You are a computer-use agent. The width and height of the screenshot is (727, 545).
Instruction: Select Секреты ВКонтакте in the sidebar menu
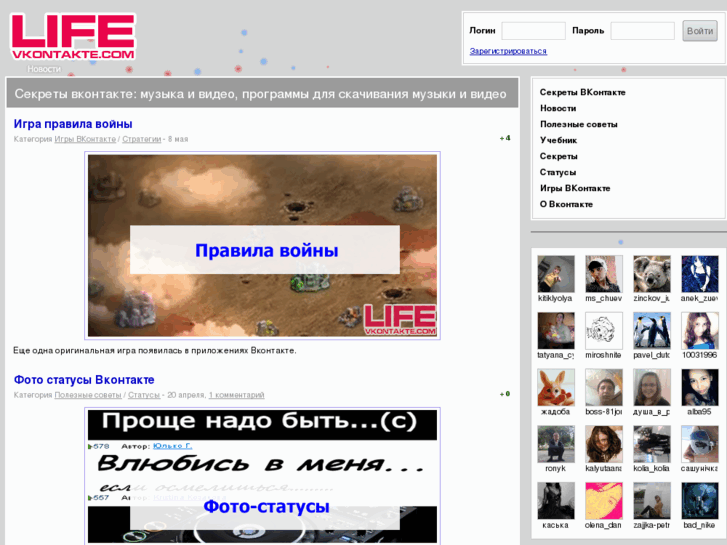[582, 92]
